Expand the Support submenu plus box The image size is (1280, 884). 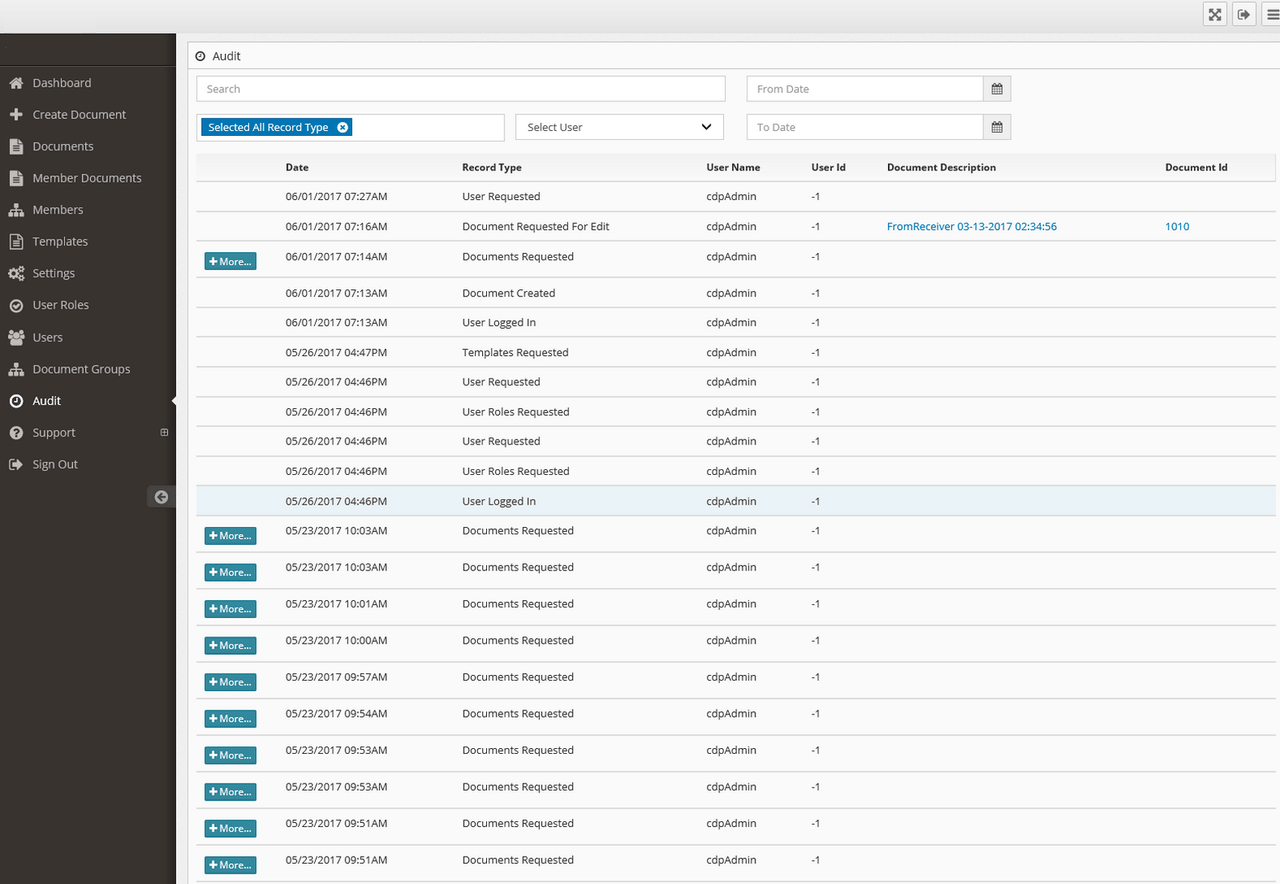pos(164,433)
